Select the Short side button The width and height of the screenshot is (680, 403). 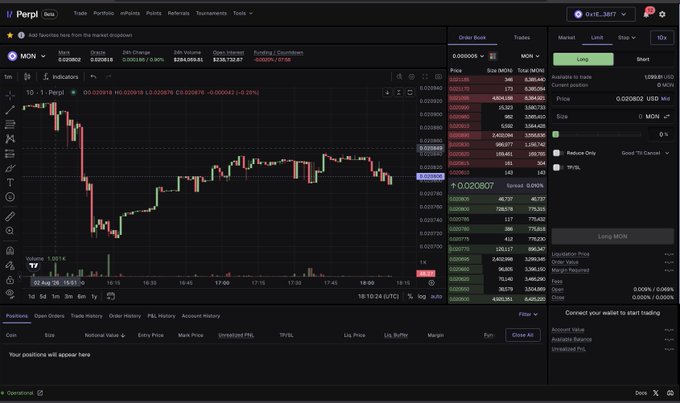tap(643, 59)
